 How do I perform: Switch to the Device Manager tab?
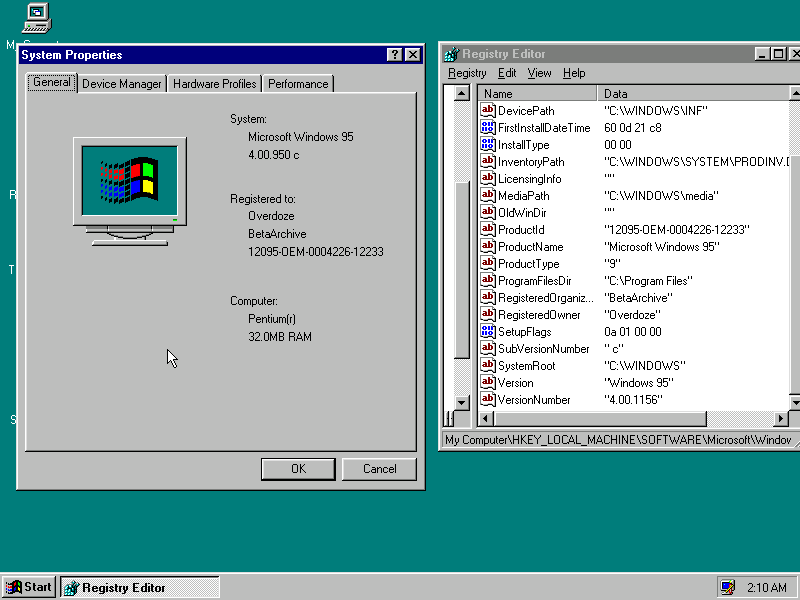click(121, 84)
